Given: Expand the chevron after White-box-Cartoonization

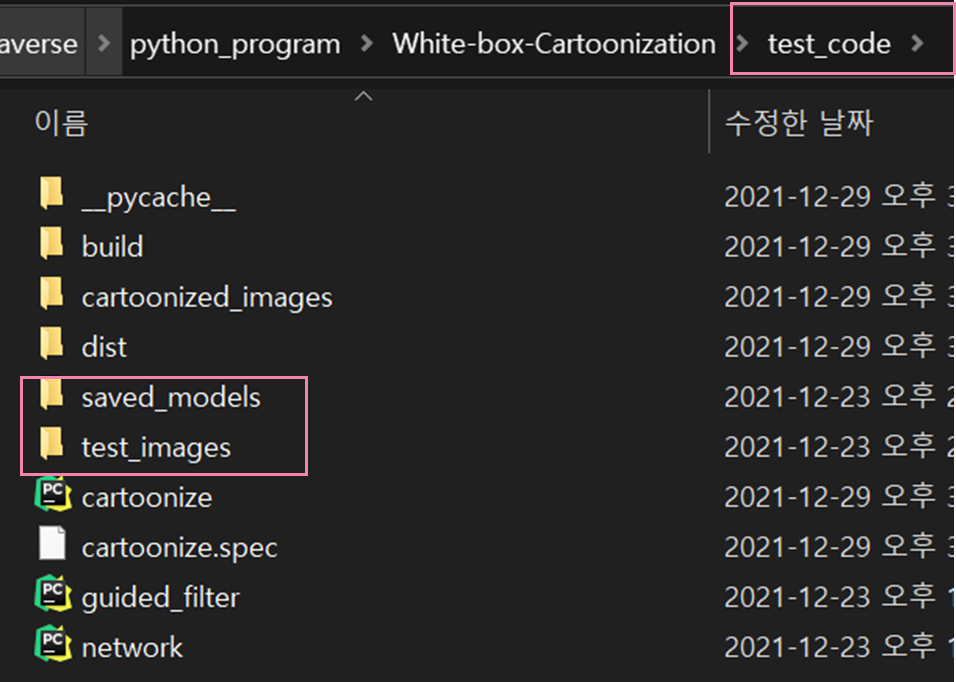Looking at the screenshot, I should pos(744,43).
